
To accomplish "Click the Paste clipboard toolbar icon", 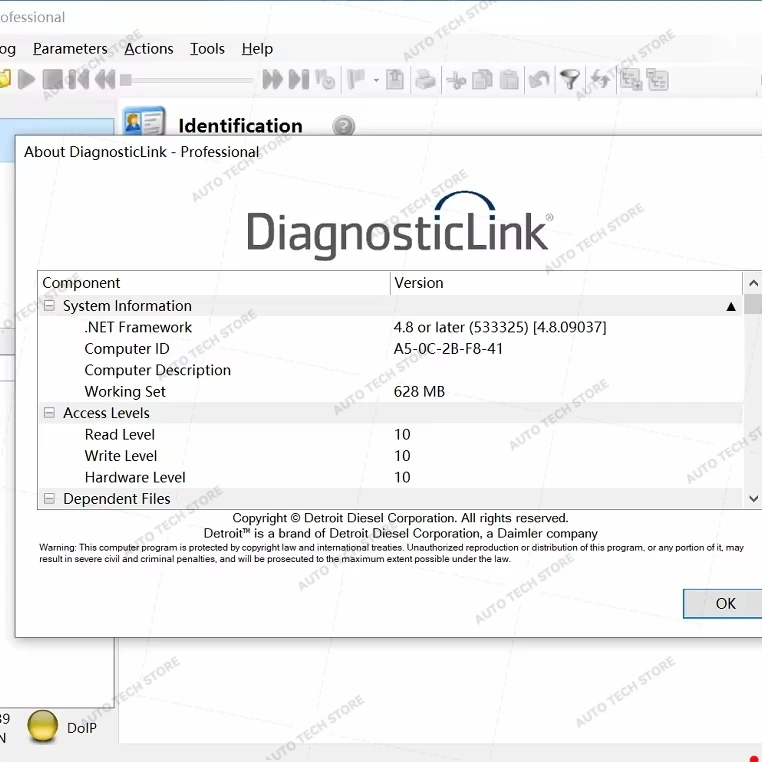I will [509, 80].
